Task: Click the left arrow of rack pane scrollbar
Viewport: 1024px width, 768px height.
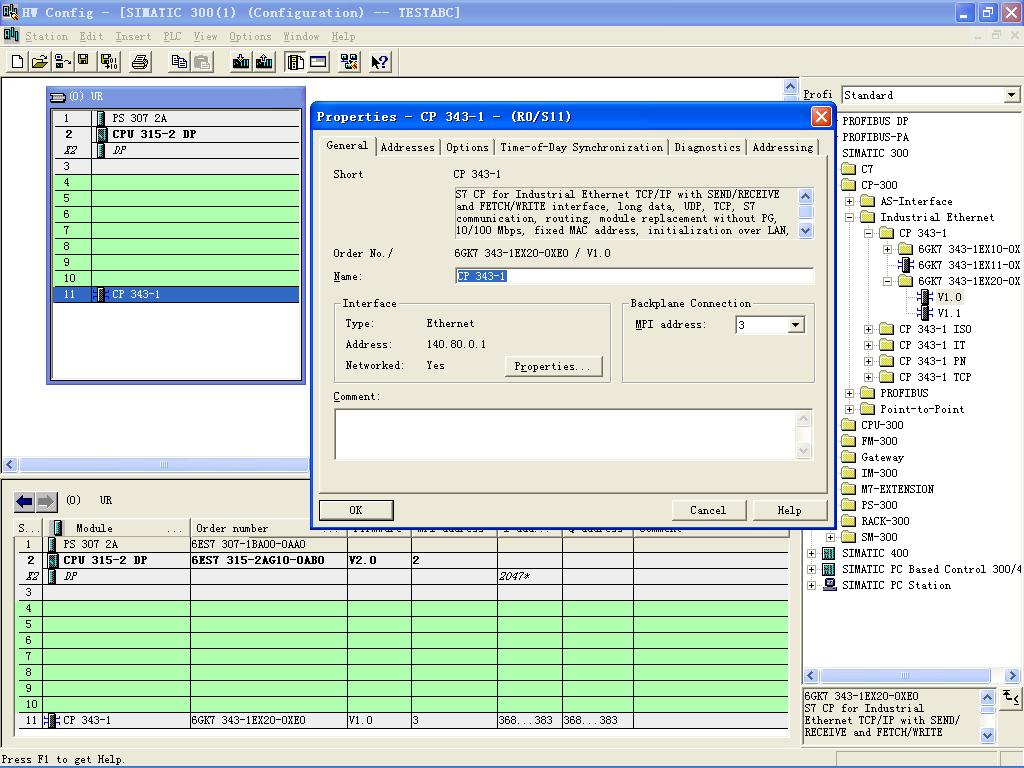Action: [10, 464]
